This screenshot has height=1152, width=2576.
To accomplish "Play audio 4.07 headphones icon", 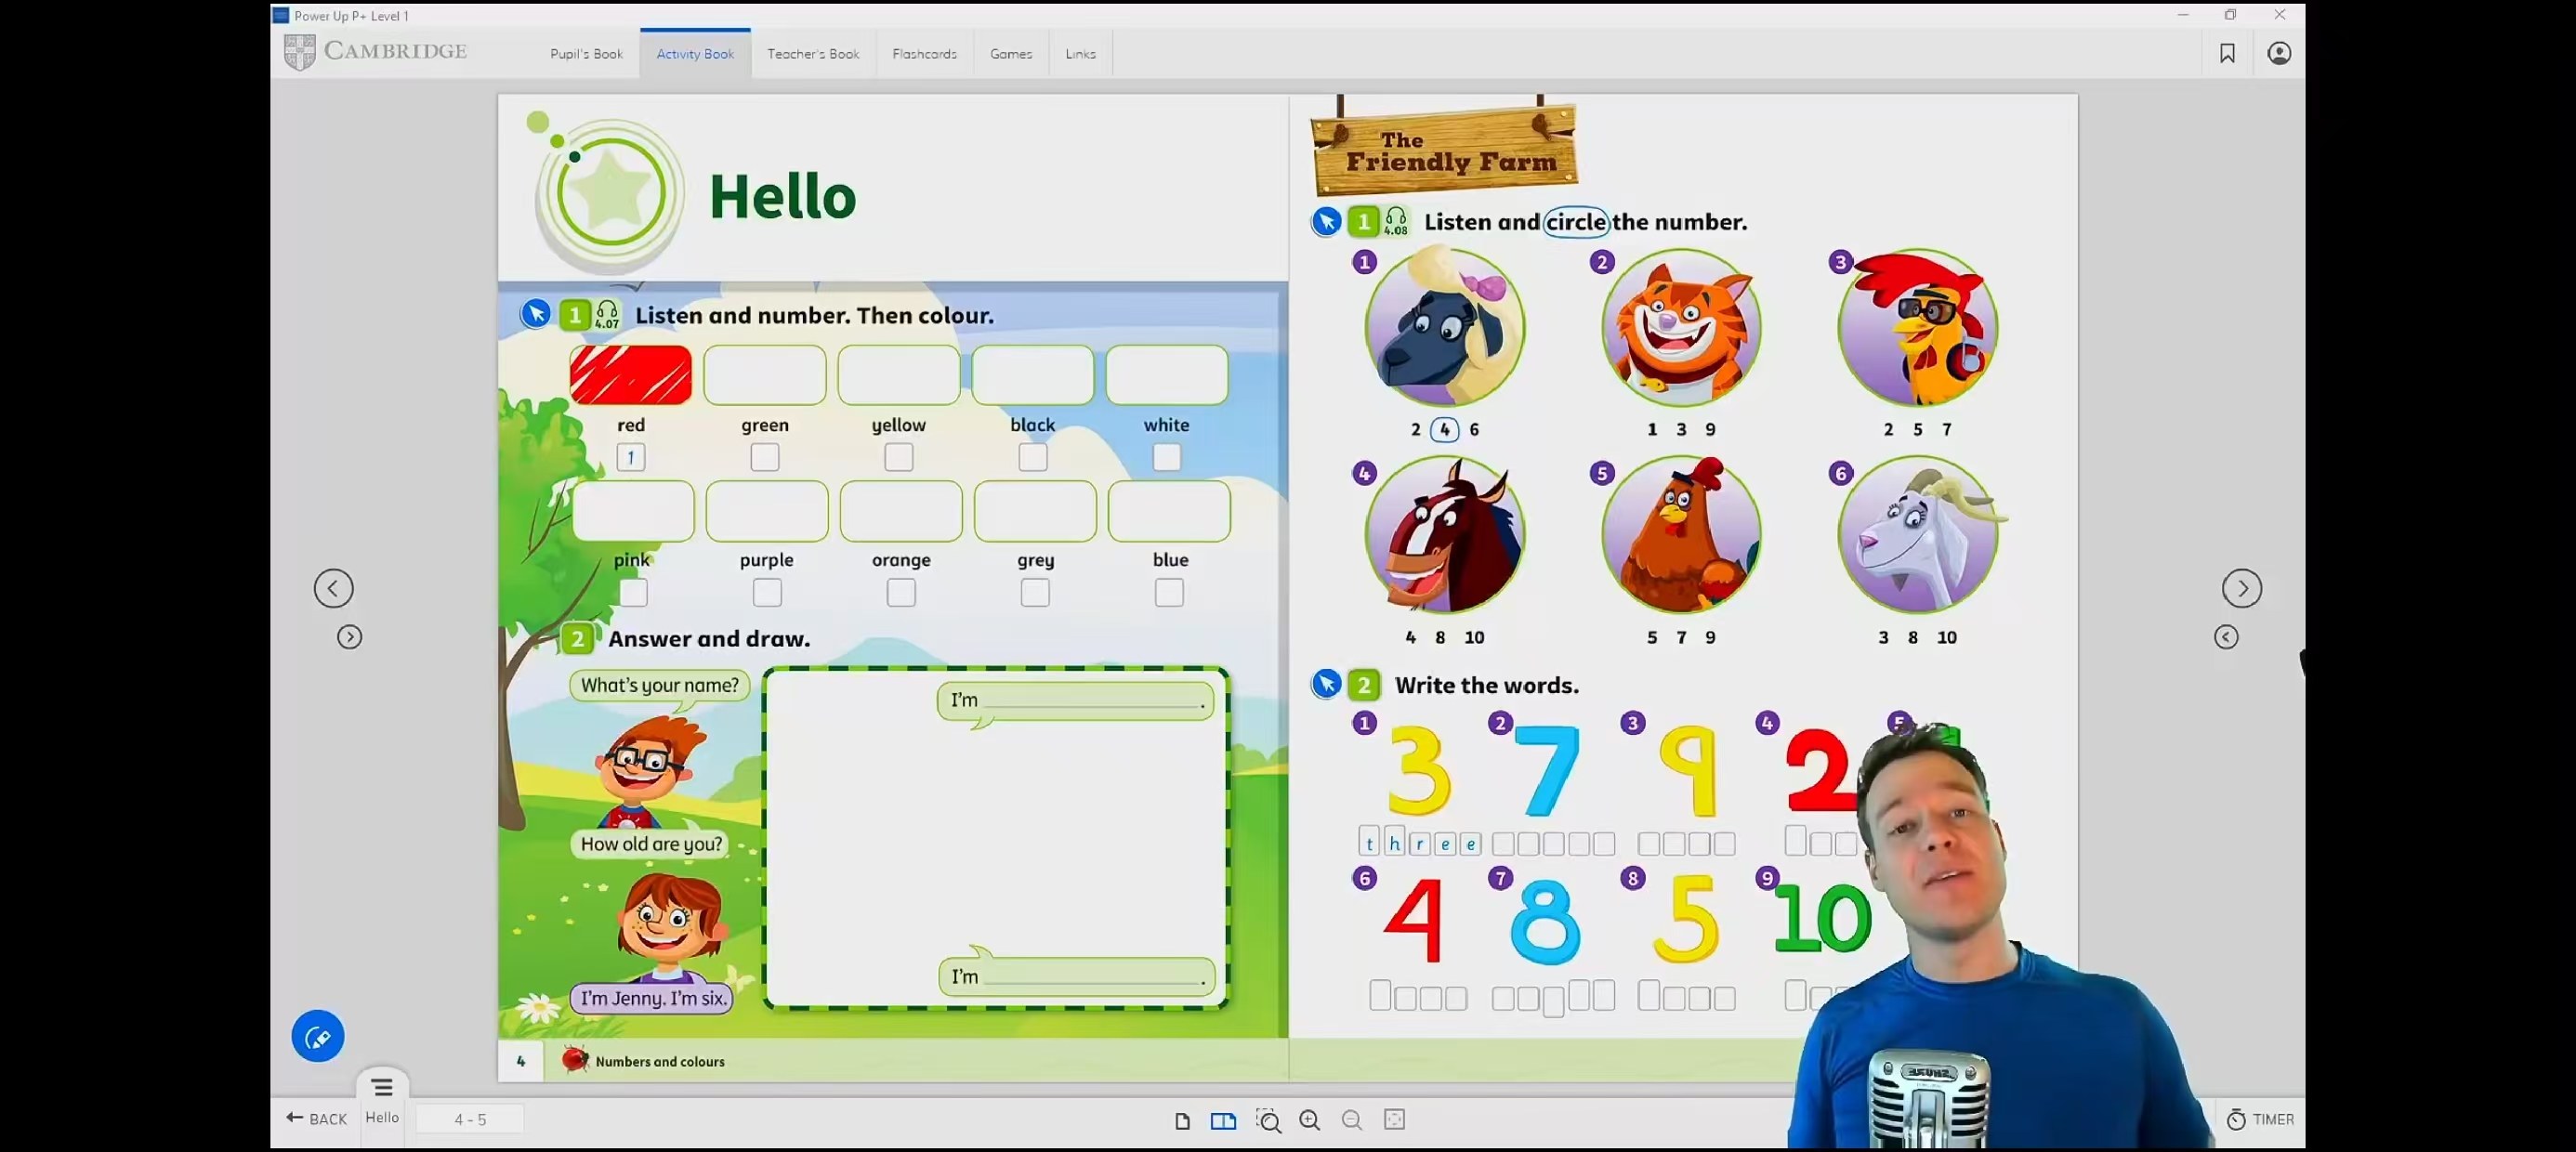I will 607,315.
